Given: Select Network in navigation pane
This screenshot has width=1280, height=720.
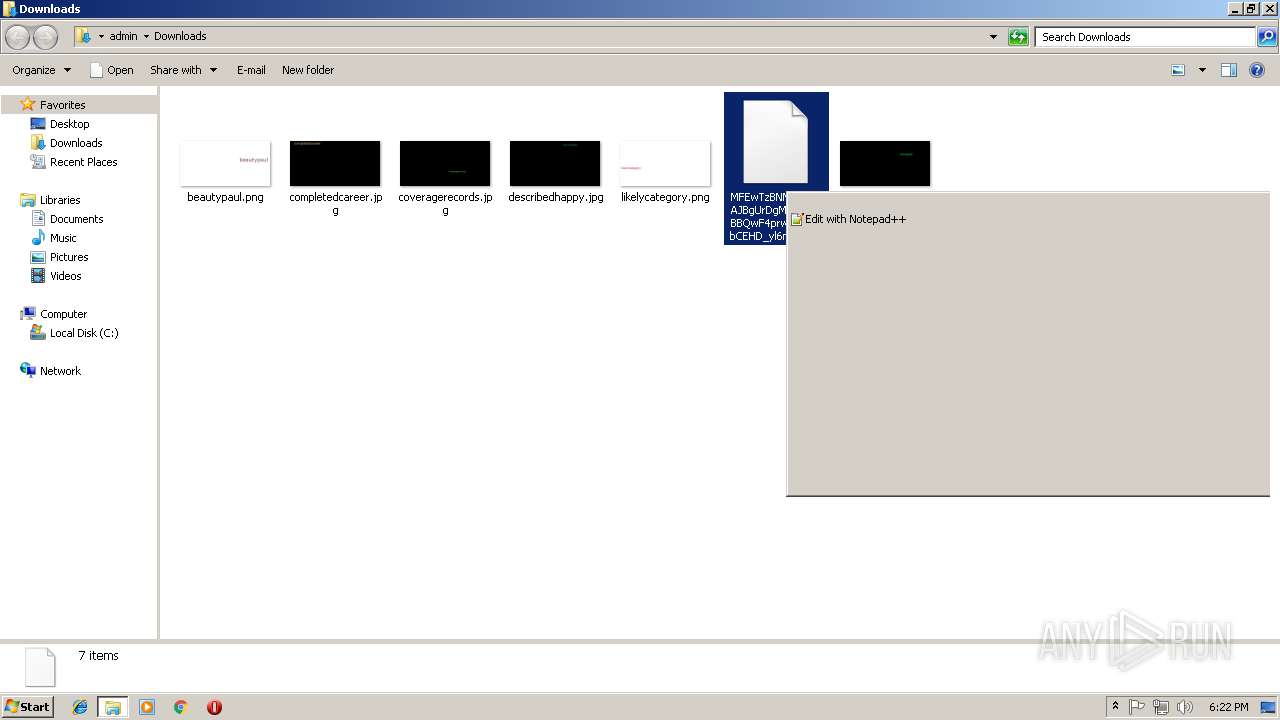Looking at the screenshot, I should click(x=60, y=371).
